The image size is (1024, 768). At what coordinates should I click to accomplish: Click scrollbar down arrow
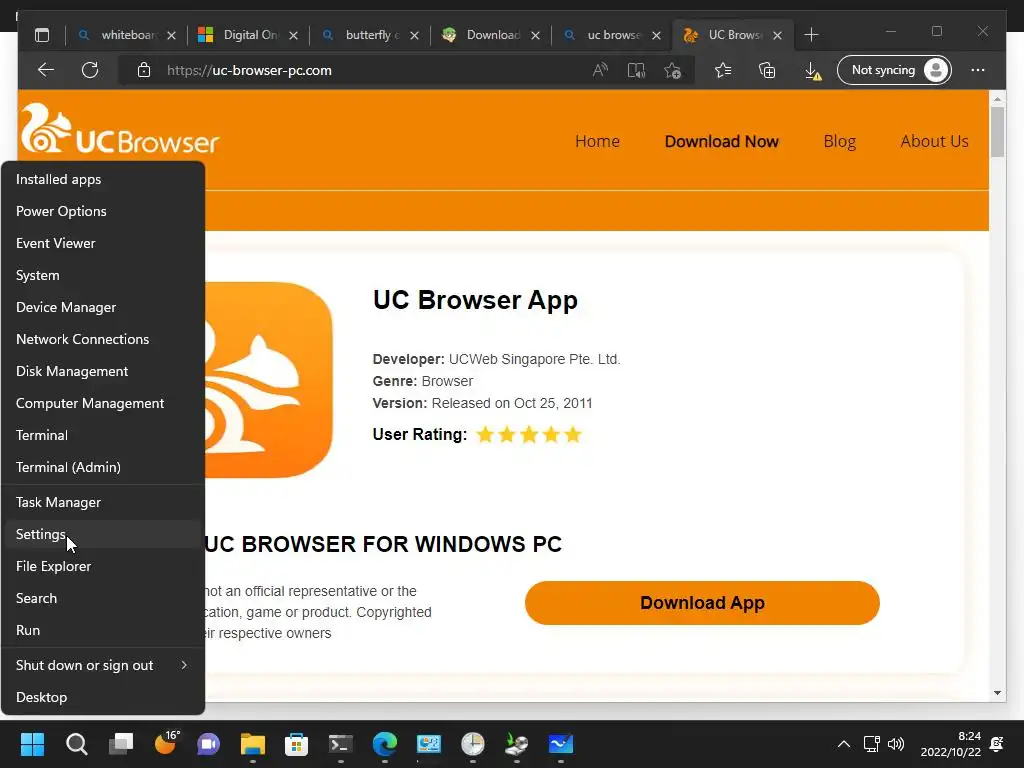(997, 693)
